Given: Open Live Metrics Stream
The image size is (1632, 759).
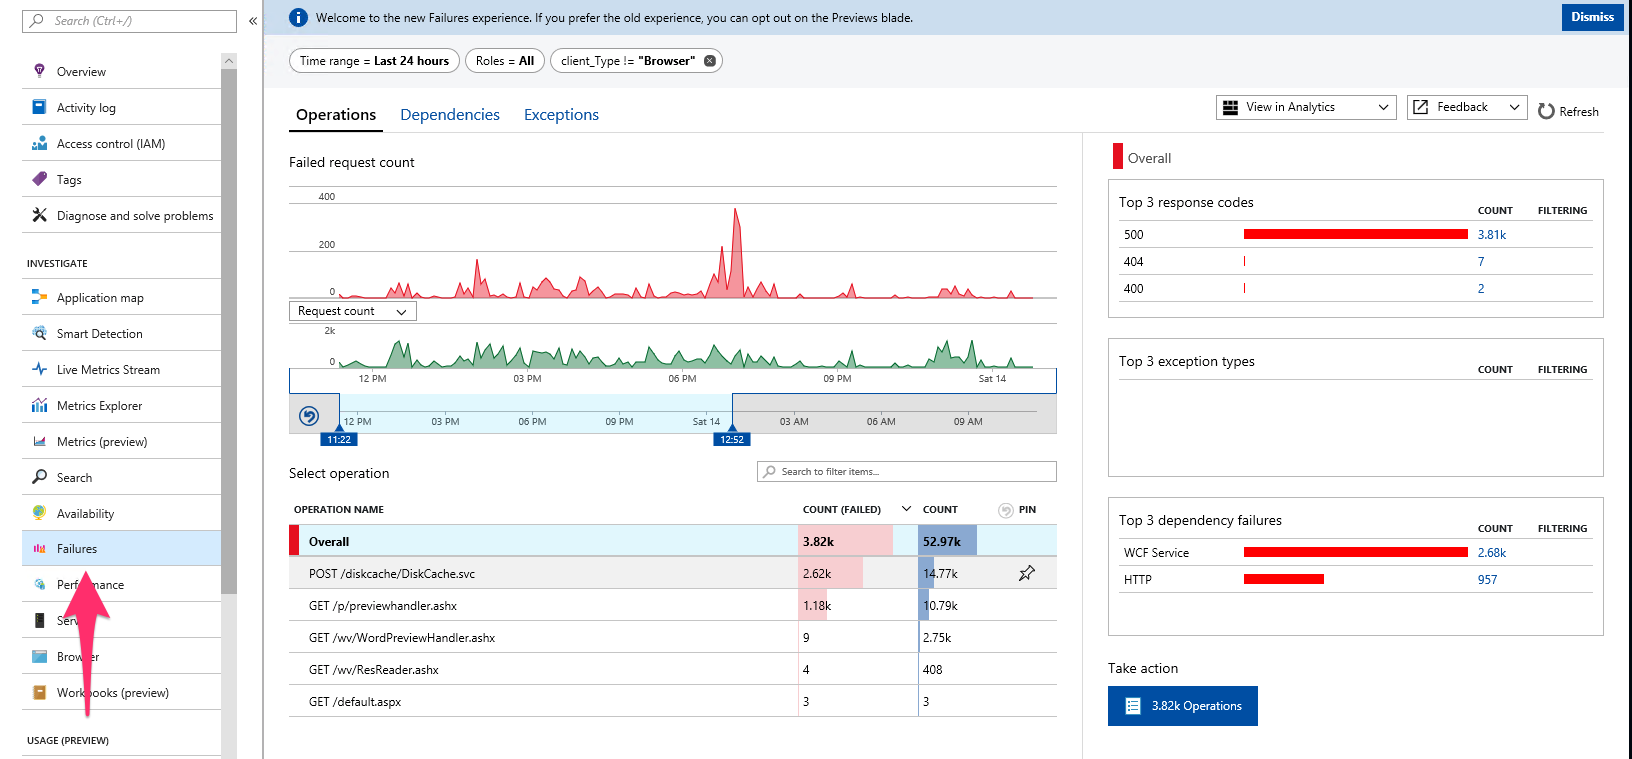Looking at the screenshot, I should coord(108,370).
